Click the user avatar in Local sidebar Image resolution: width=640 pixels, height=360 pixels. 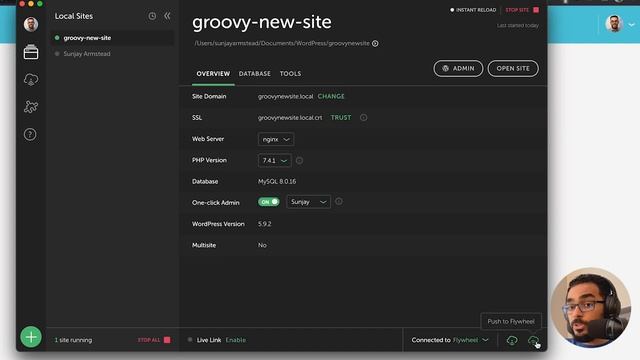coord(31,24)
